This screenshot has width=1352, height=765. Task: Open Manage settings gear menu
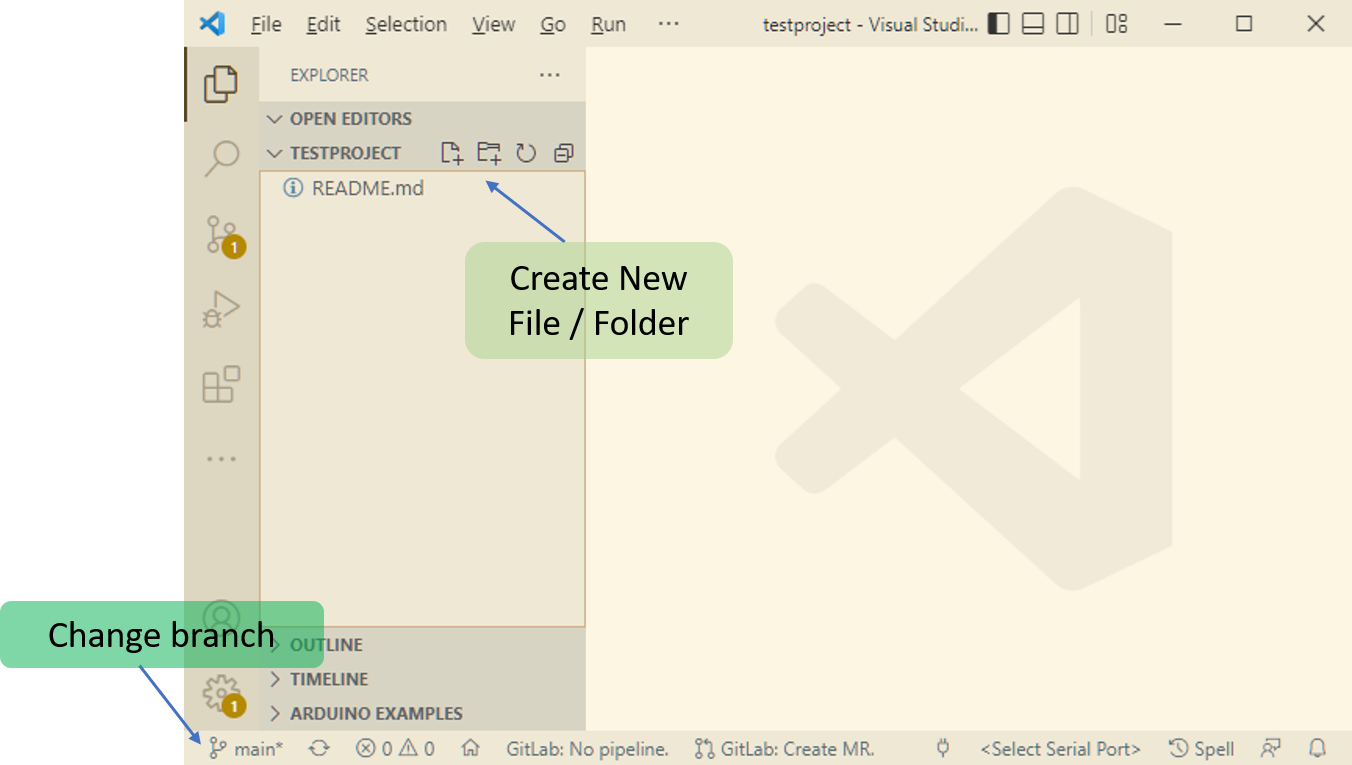click(x=221, y=693)
